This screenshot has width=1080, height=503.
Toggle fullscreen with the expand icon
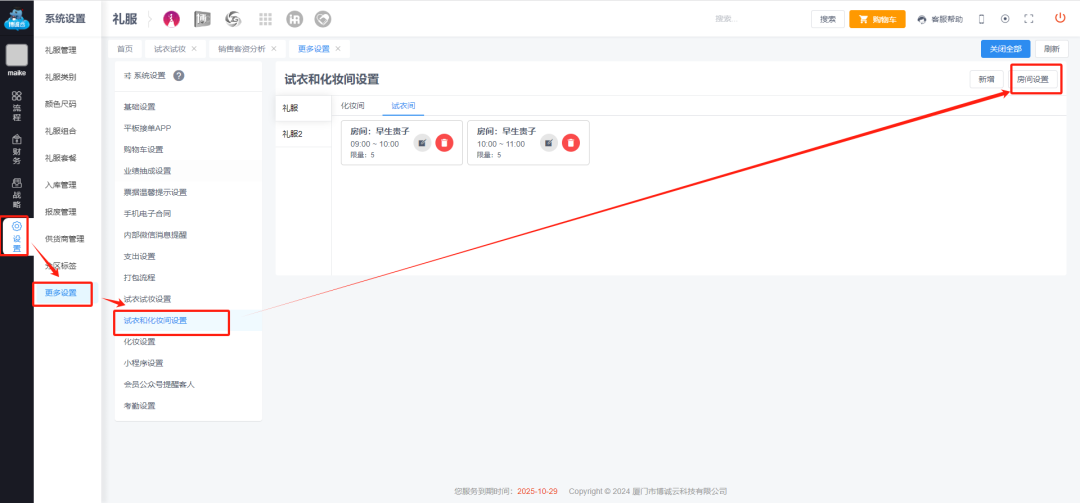point(1029,19)
